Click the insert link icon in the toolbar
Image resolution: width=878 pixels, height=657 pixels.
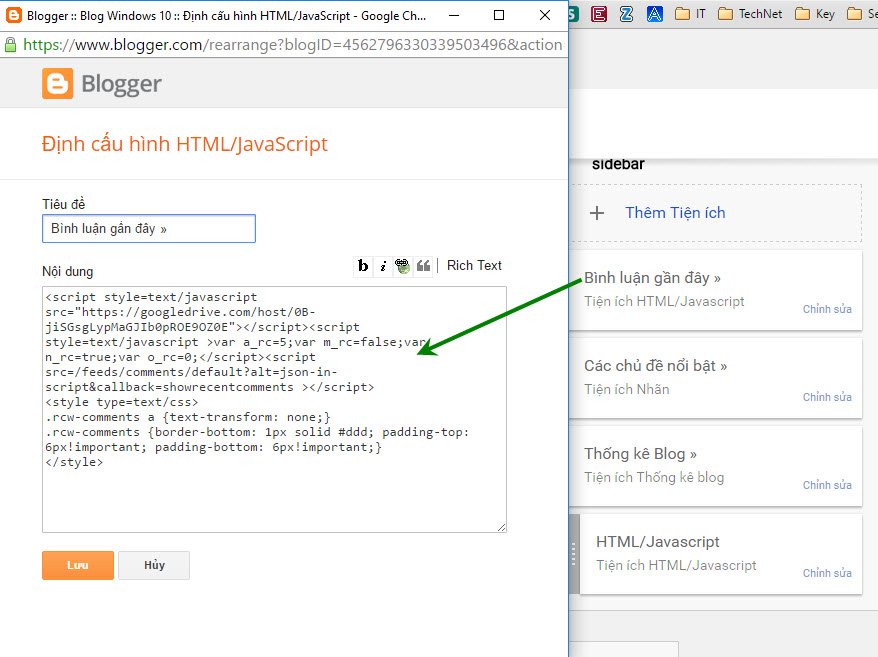(403, 265)
